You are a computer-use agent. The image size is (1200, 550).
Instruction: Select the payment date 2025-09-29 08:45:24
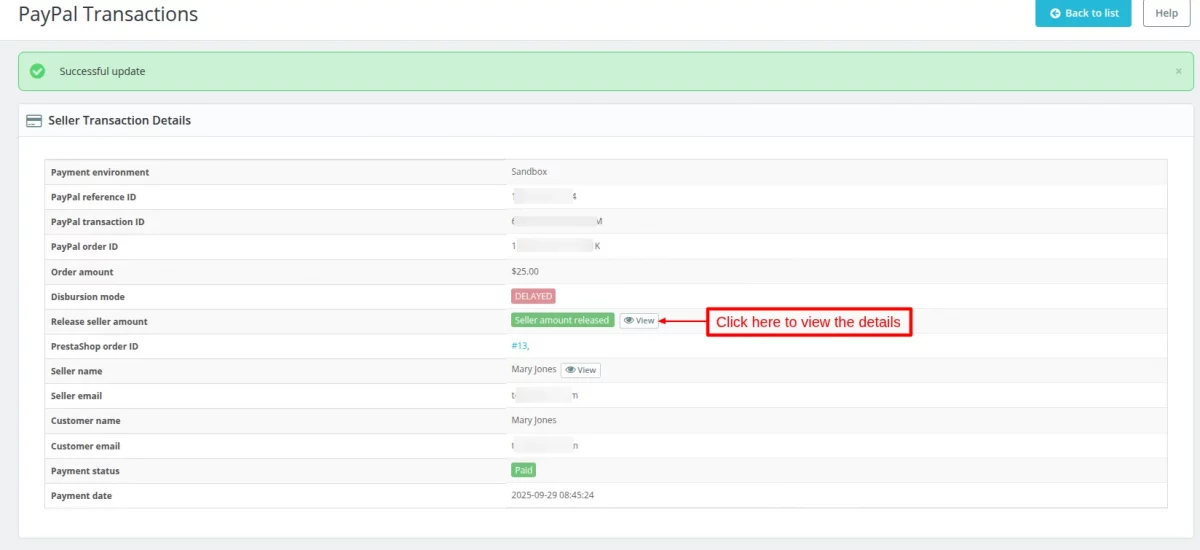[553, 495]
